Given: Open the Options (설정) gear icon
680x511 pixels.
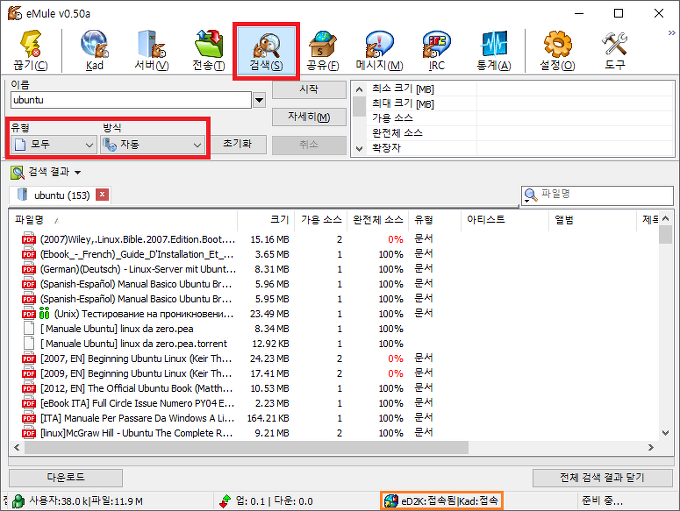Looking at the screenshot, I should (x=557, y=50).
